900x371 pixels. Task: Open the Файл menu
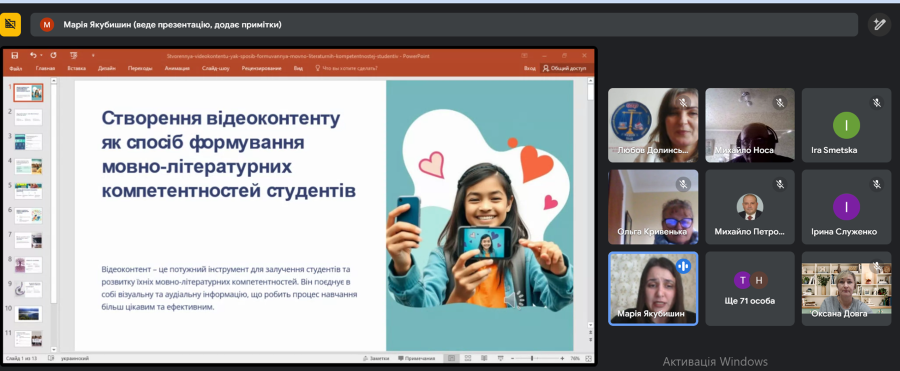pyautogui.click(x=15, y=68)
